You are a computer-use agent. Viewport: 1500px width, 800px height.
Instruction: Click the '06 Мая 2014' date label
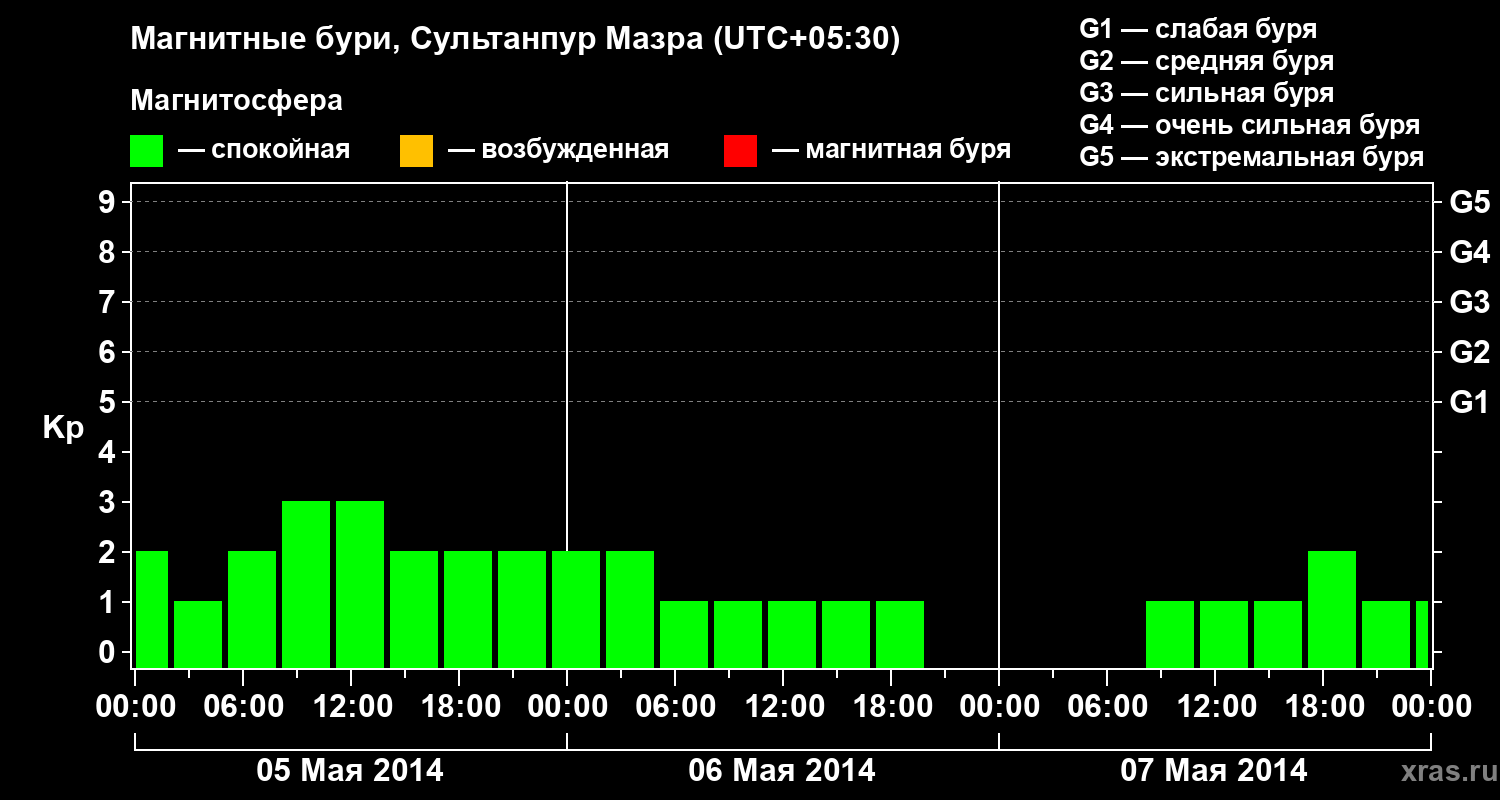pos(782,771)
